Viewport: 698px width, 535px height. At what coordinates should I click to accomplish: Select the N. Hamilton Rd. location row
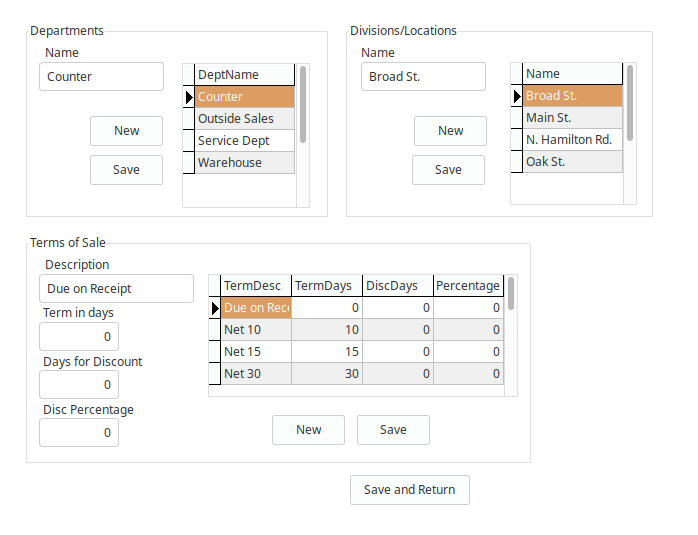tap(572, 140)
